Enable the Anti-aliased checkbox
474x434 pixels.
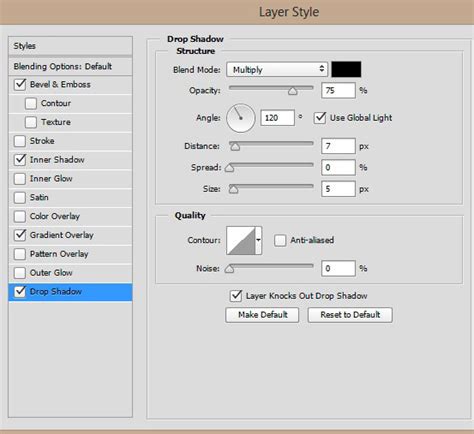[280, 240]
